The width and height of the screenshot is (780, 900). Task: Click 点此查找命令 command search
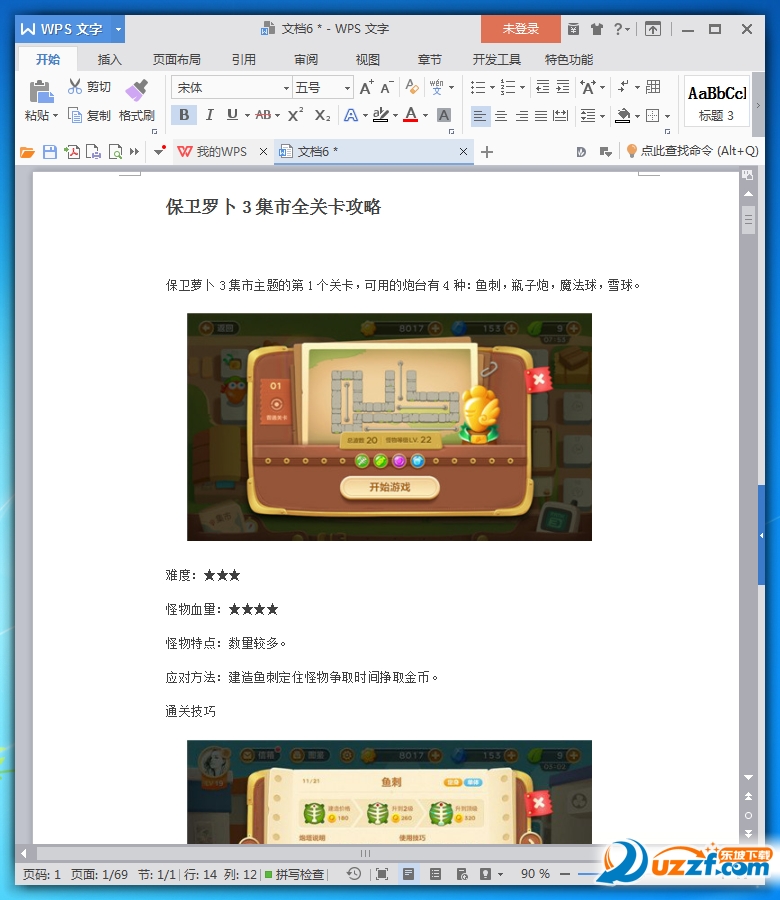pyautogui.click(x=692, y=151)
